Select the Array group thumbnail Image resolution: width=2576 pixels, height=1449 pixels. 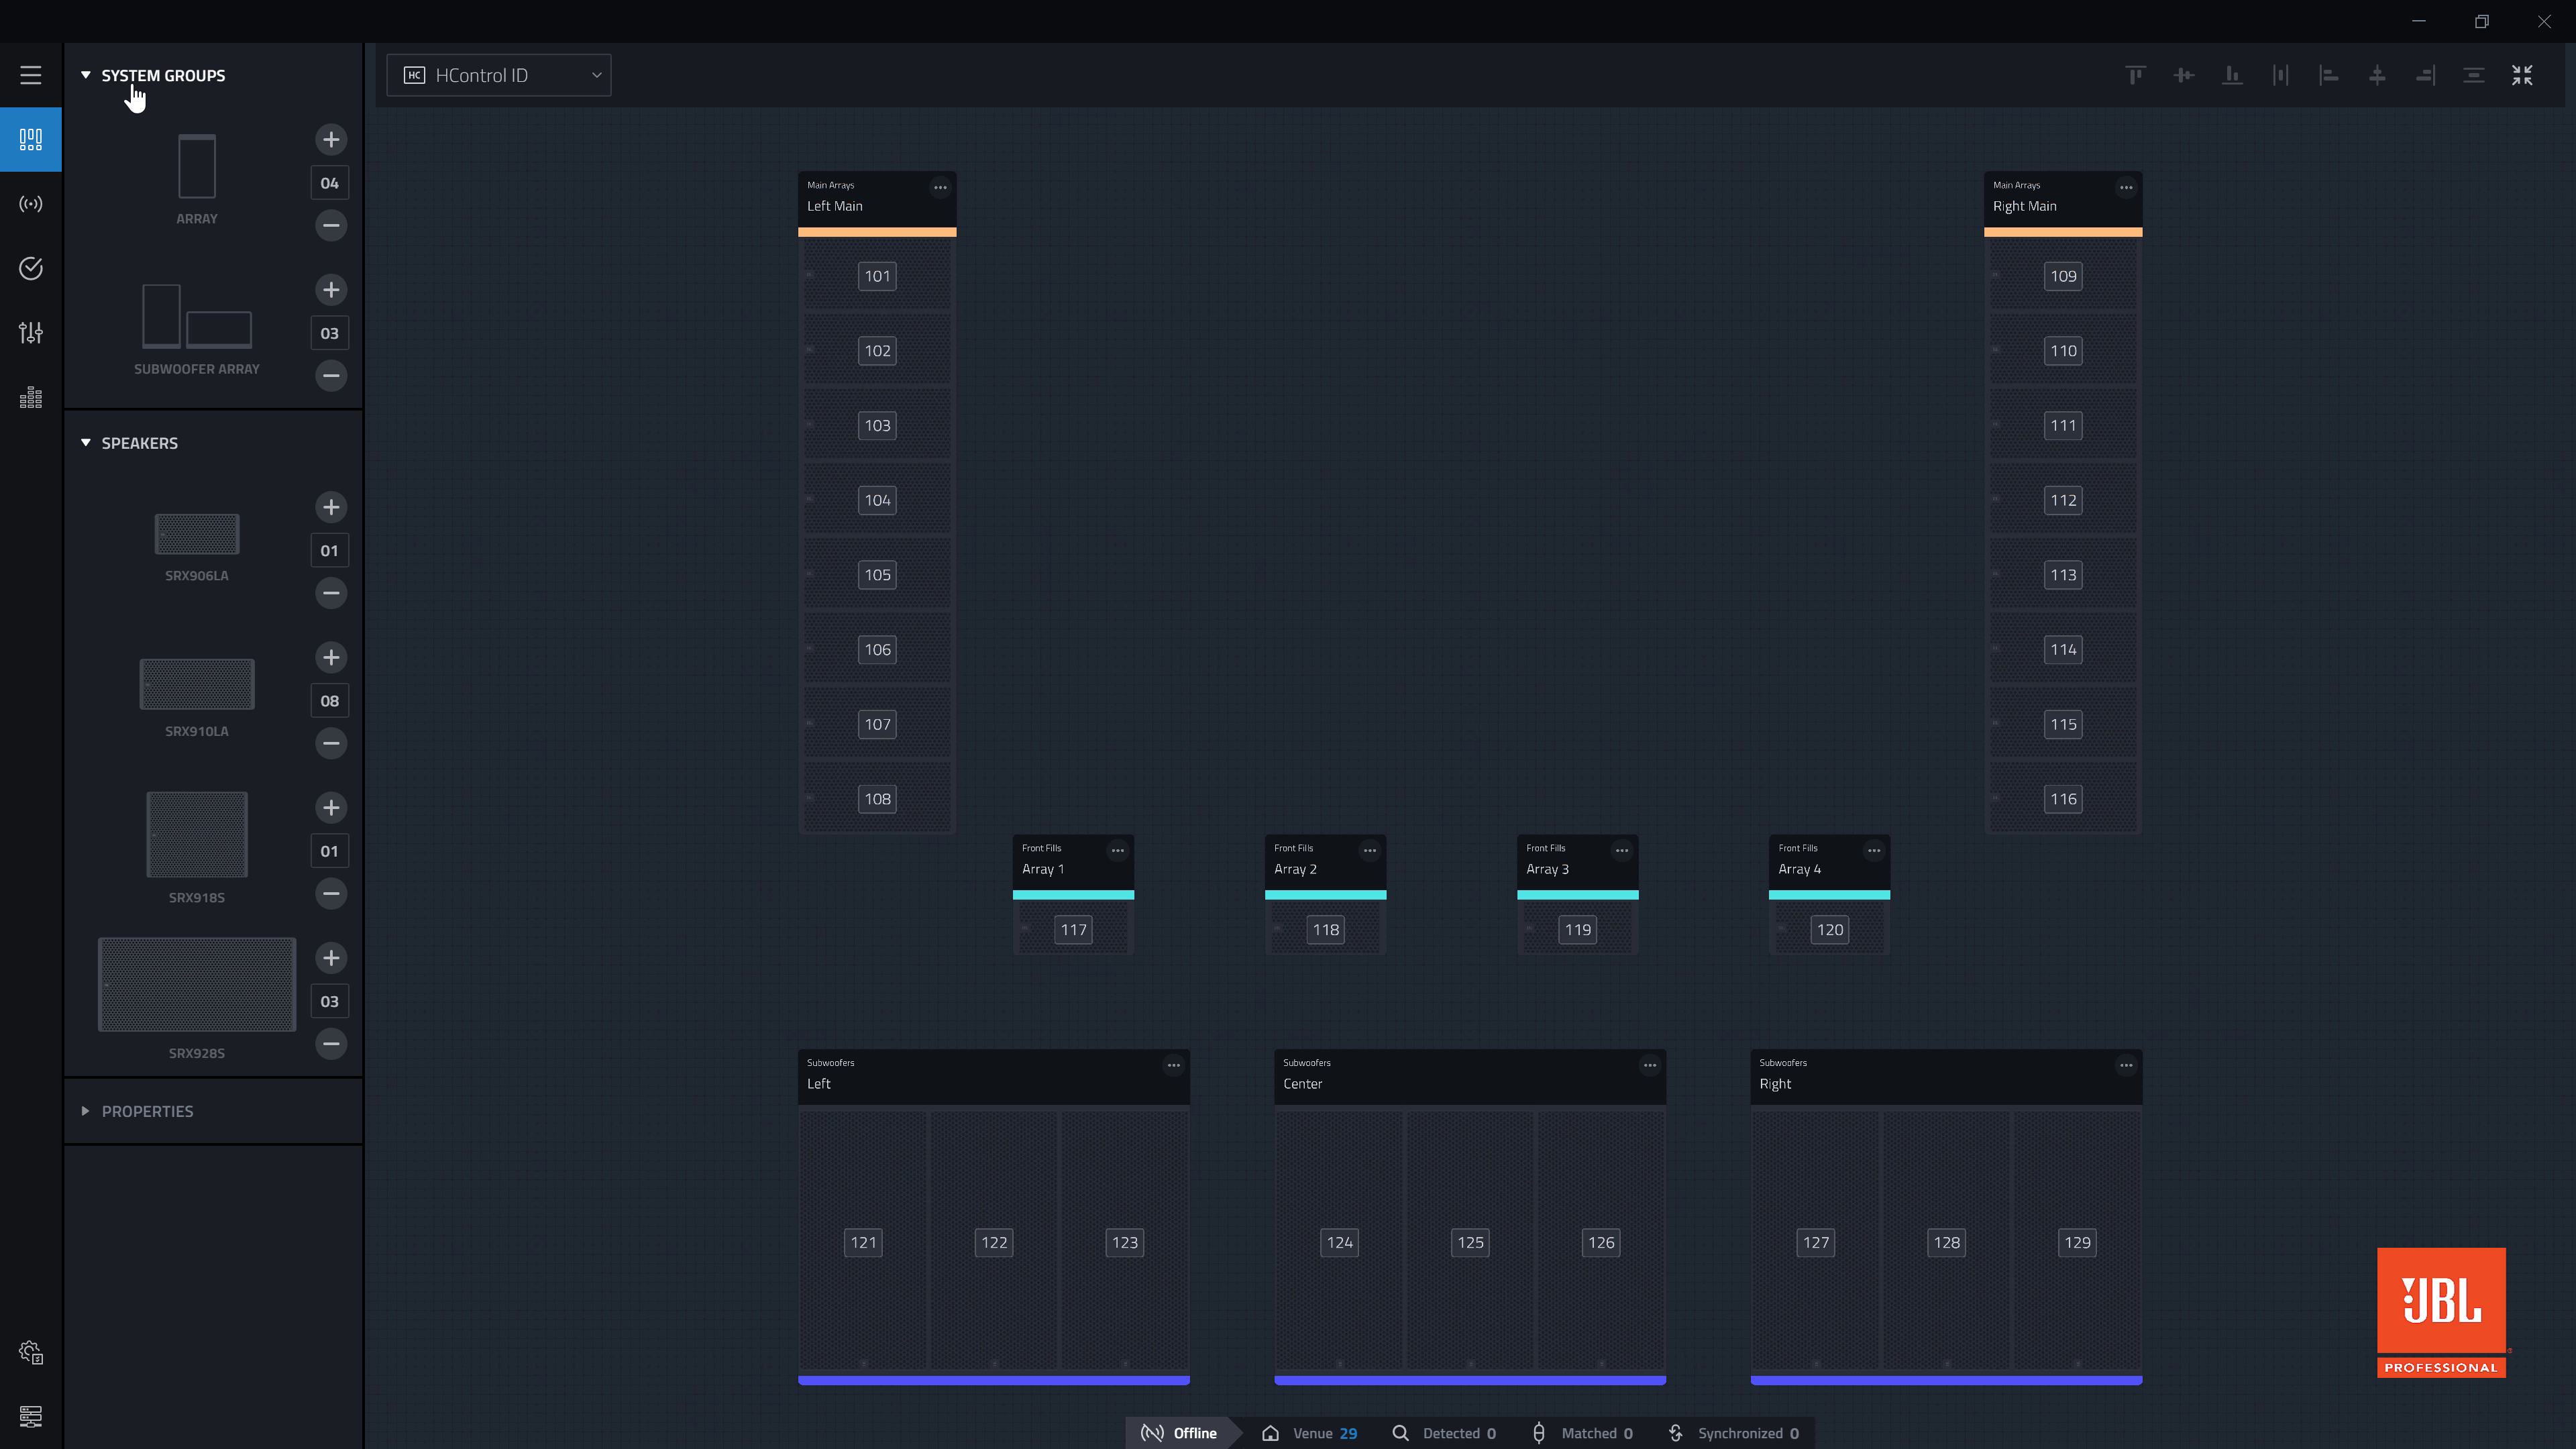(197, 166)
